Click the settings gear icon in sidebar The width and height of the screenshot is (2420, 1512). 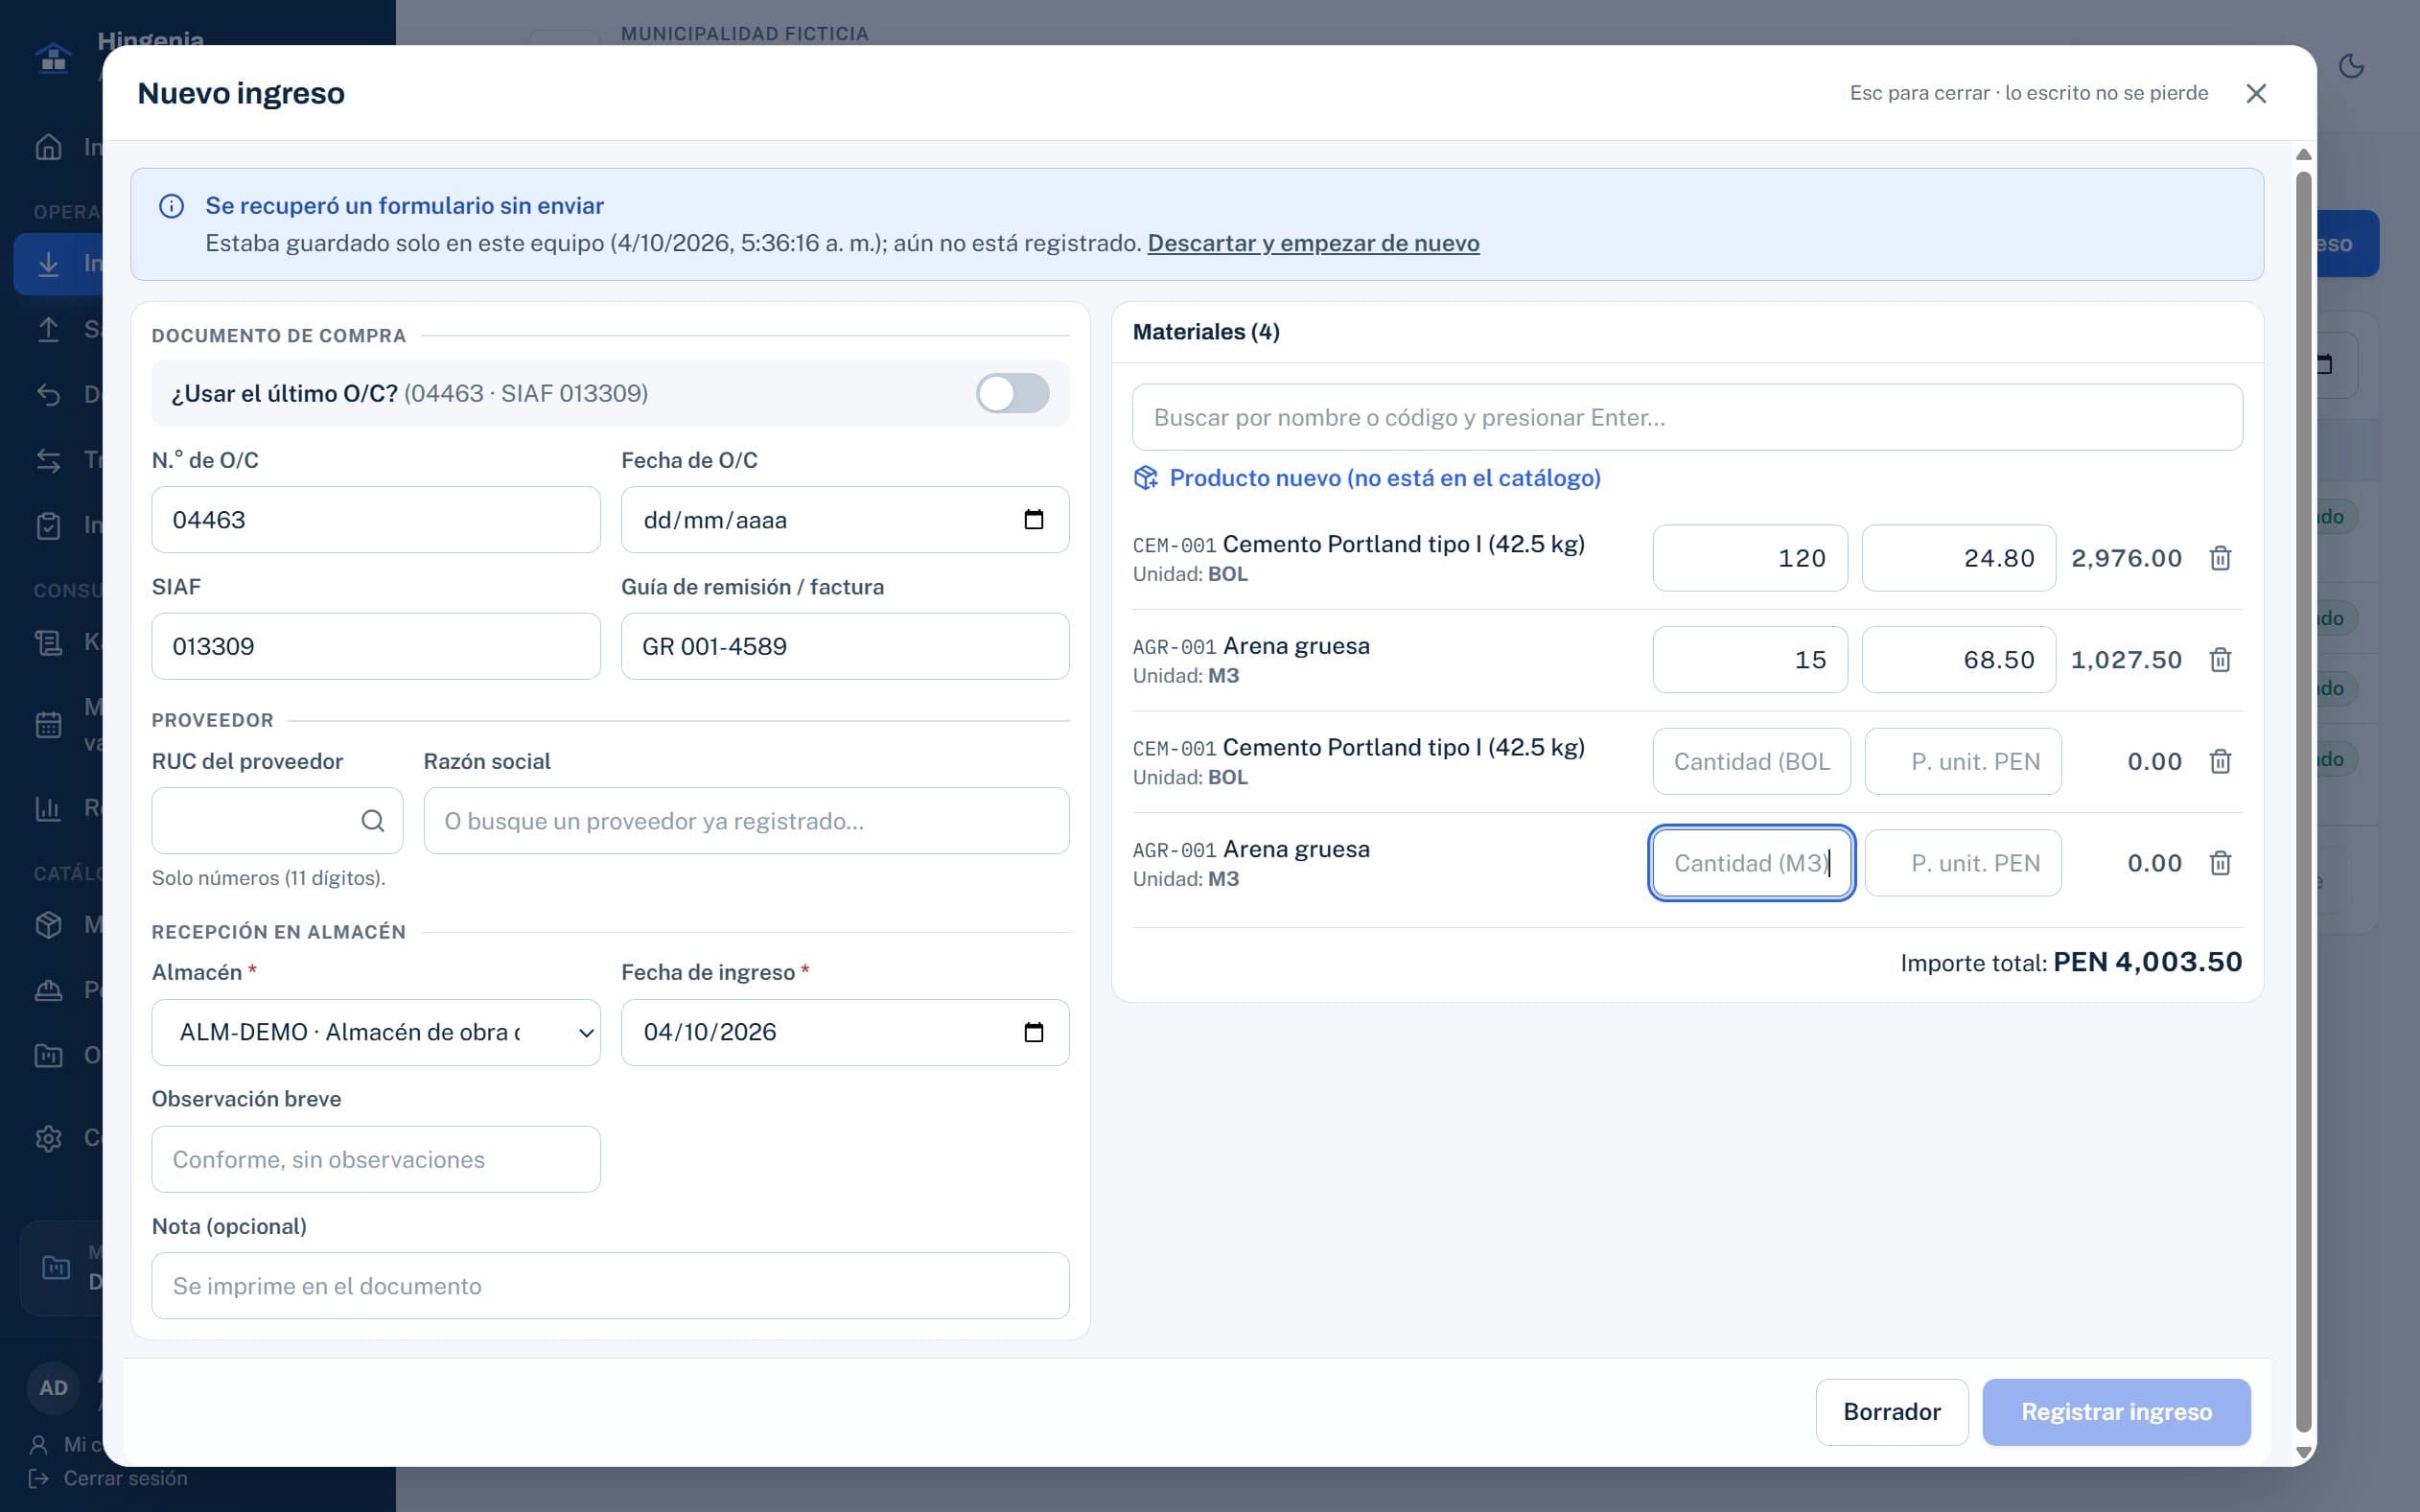pos(48,1138)
